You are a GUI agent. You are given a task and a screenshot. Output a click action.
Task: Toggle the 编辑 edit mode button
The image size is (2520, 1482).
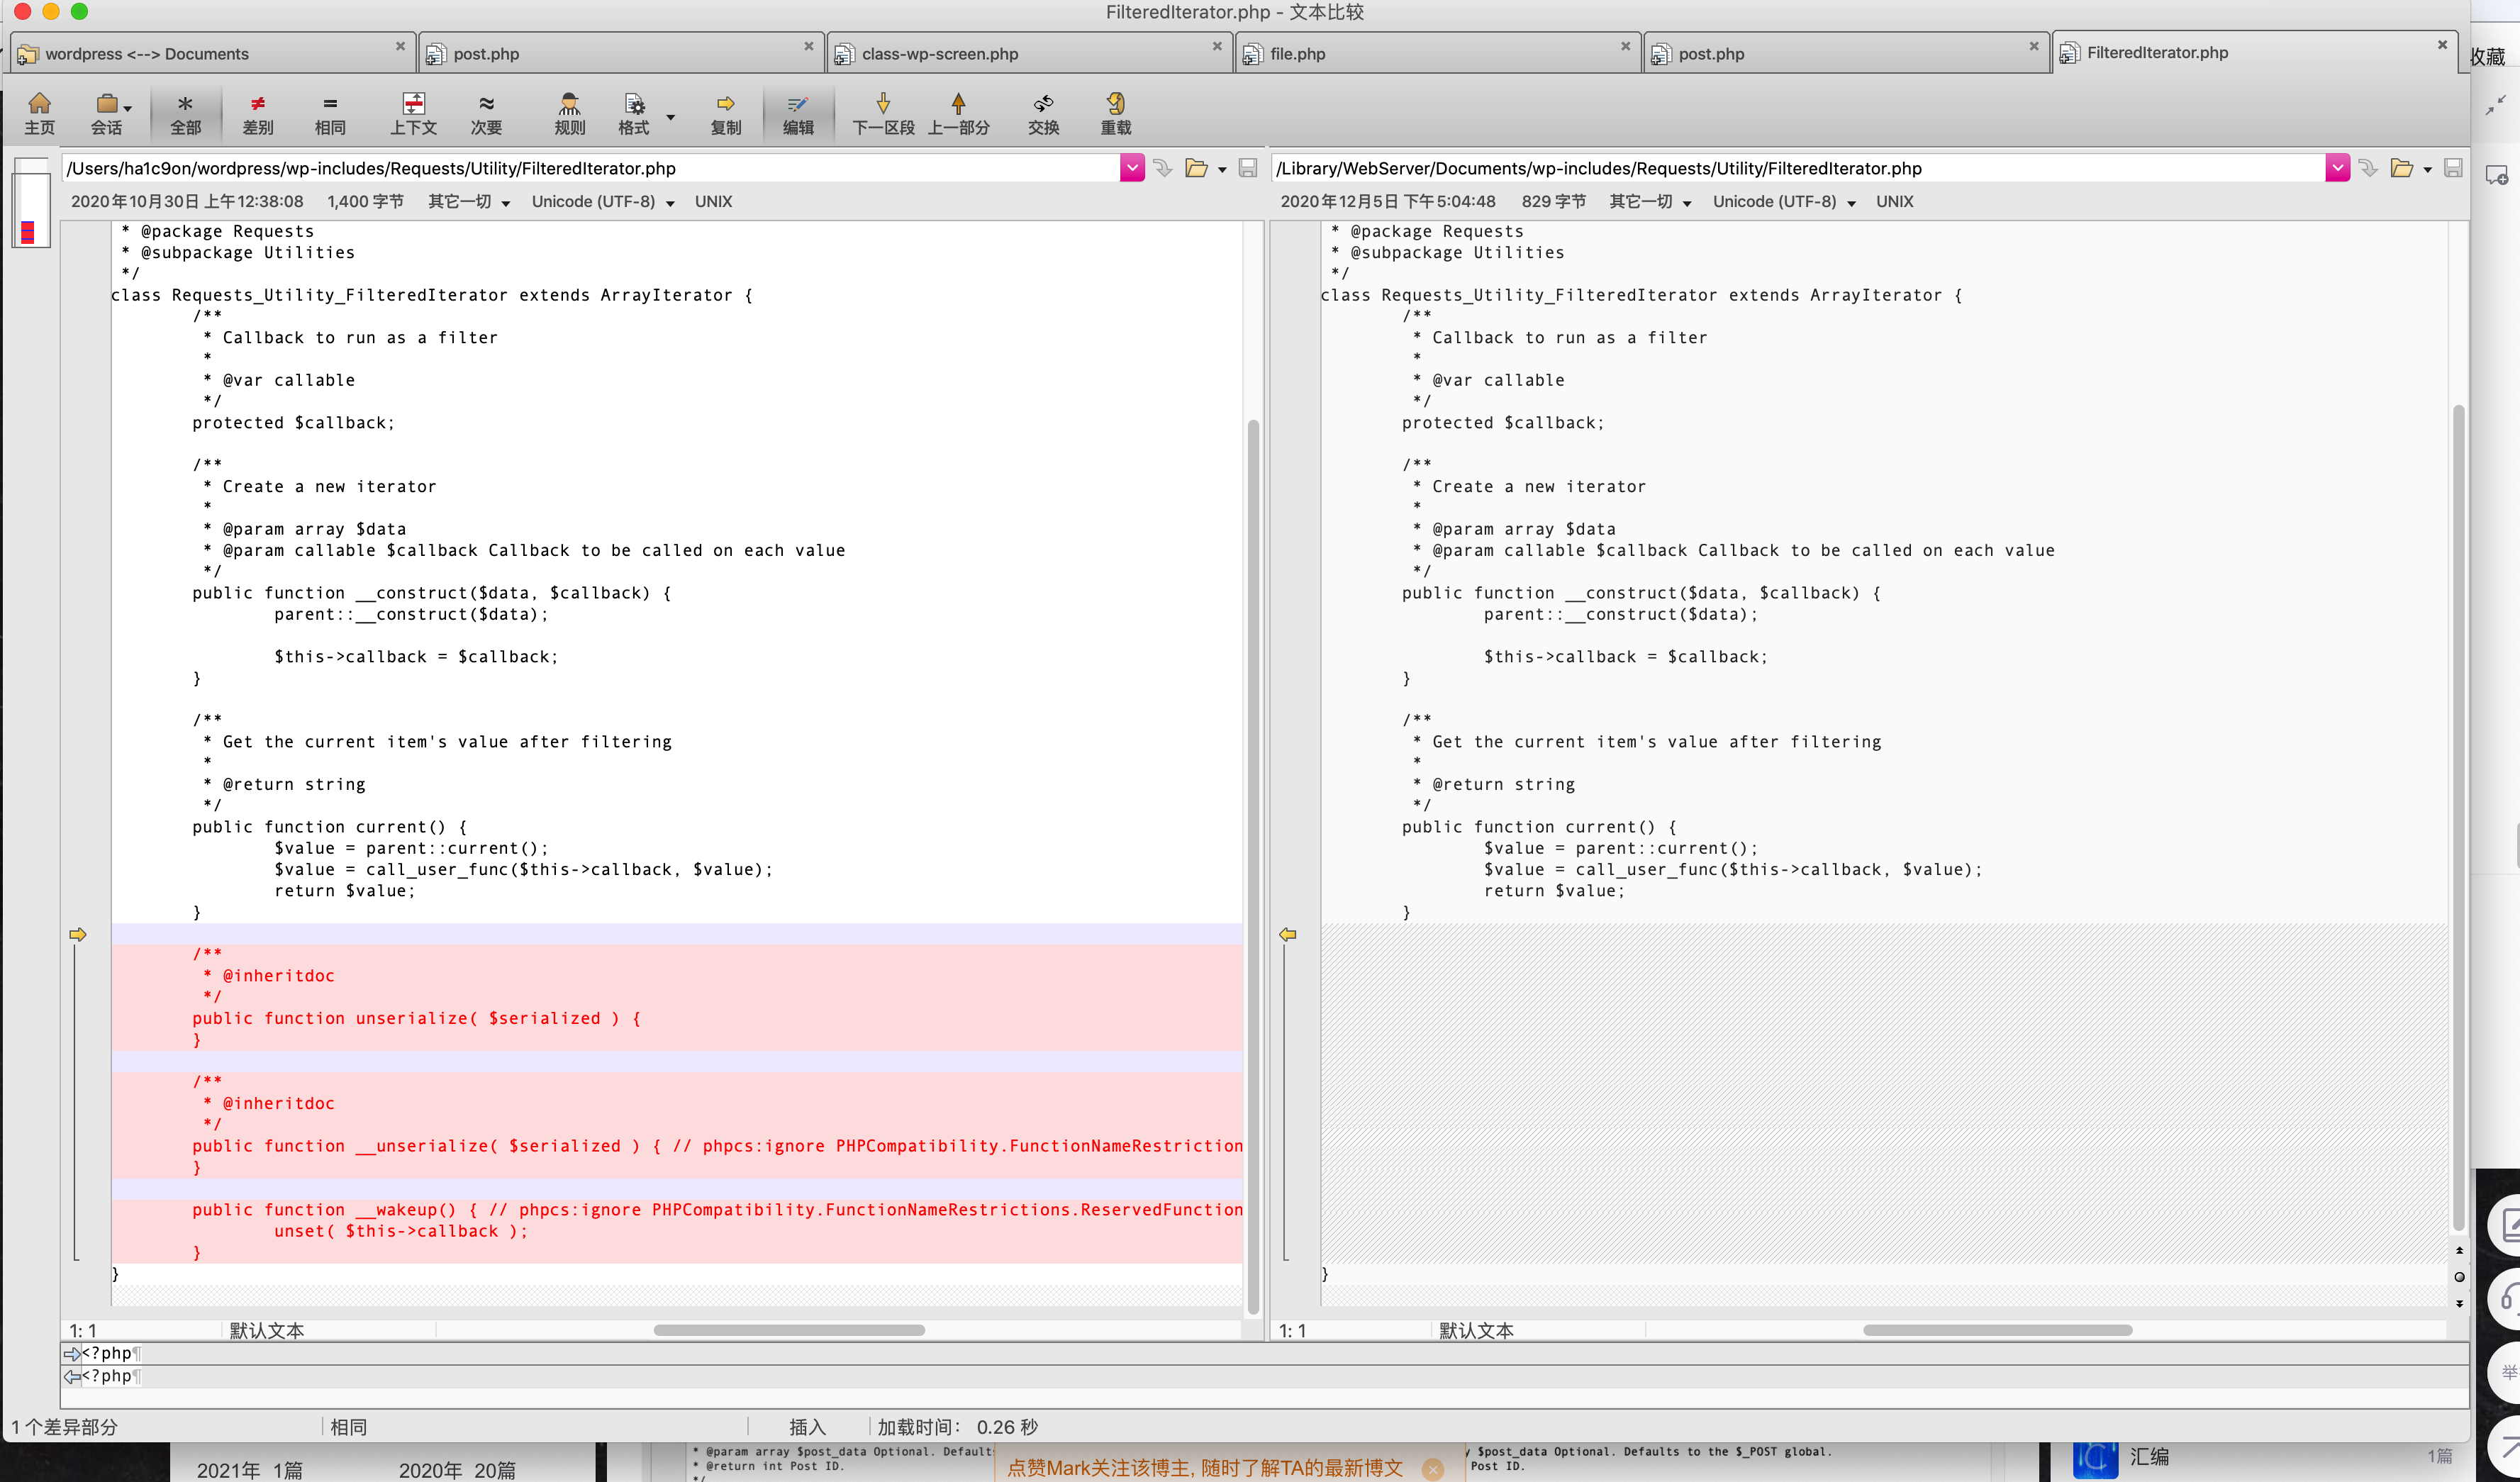[798, 114]
